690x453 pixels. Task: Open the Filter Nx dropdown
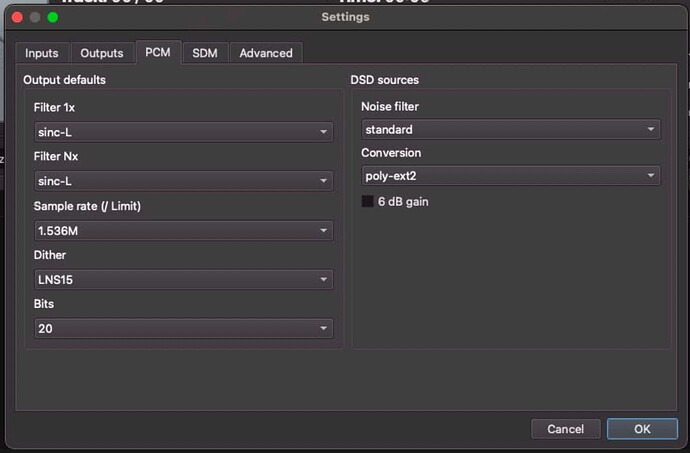[184, 180]
